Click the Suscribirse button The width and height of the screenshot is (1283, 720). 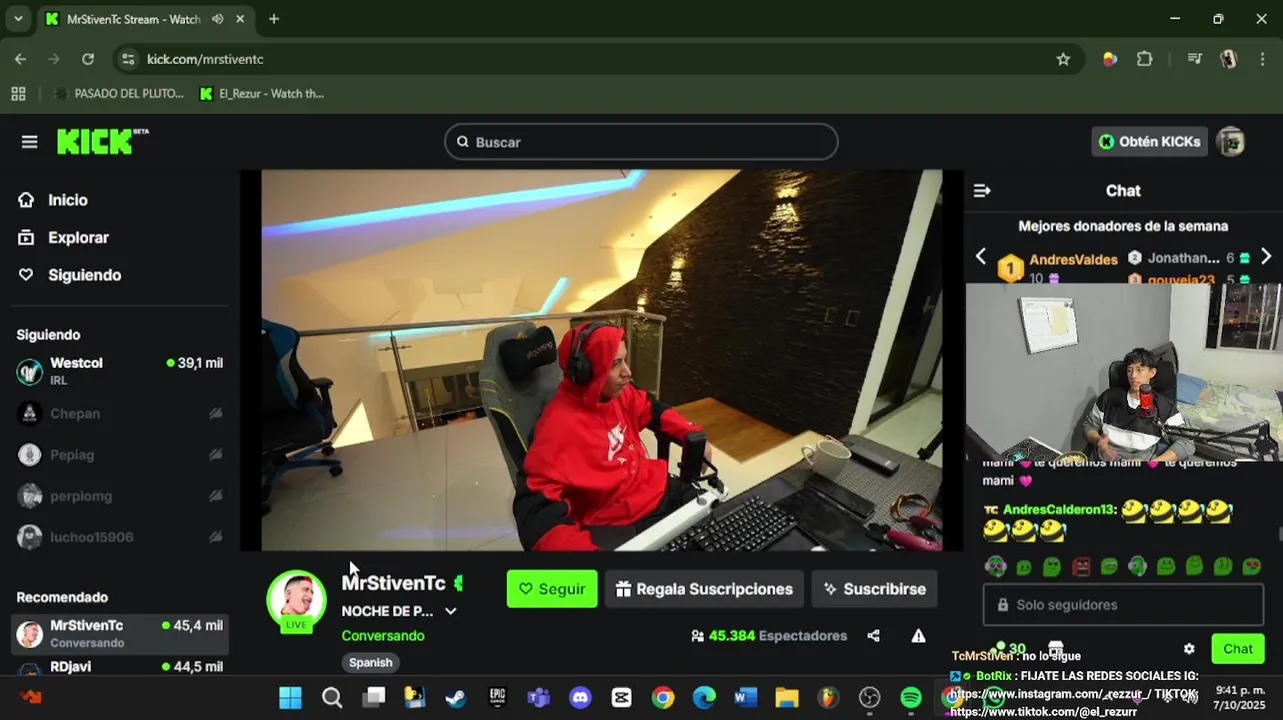pyautogui.click(x=874, y=589)
